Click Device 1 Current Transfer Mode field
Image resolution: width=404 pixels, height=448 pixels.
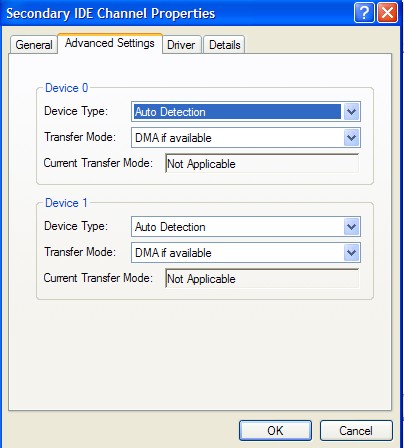coord(262,278)
